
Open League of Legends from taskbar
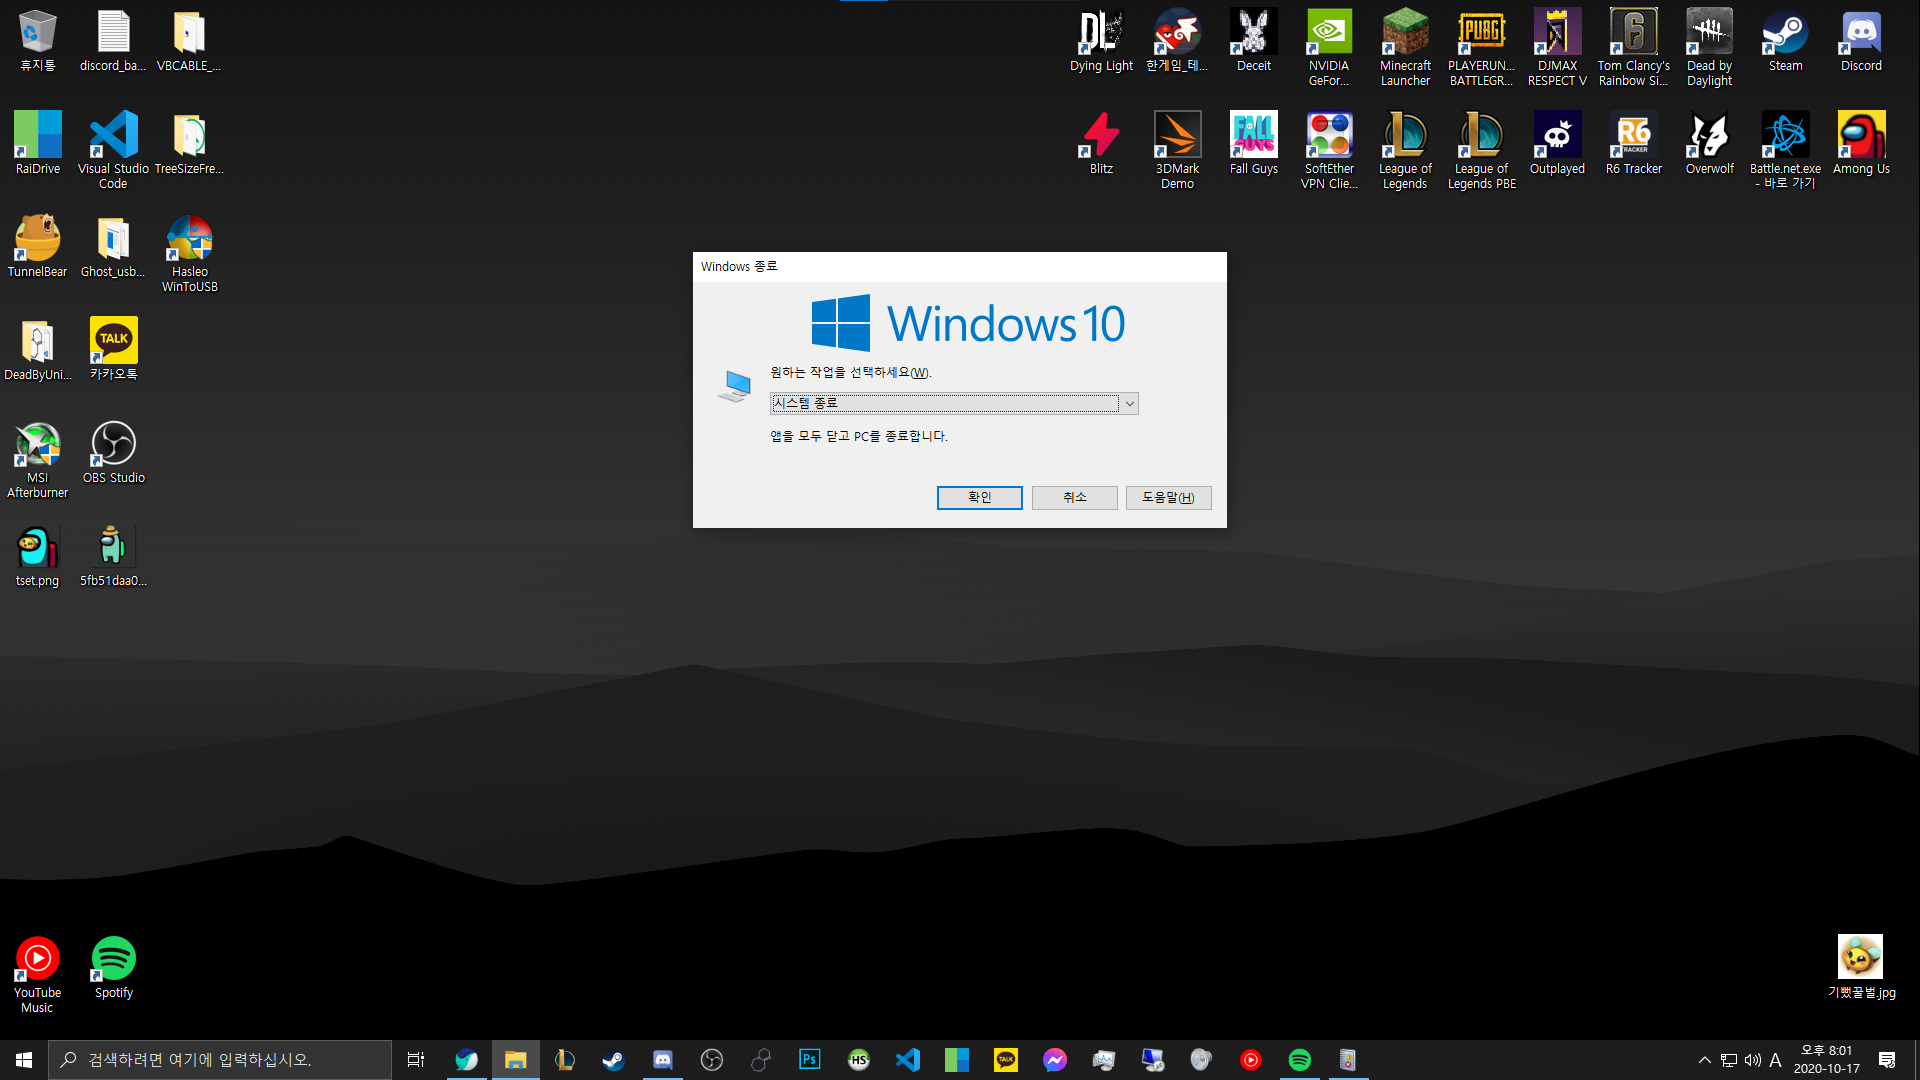[x=564, y=1060]
